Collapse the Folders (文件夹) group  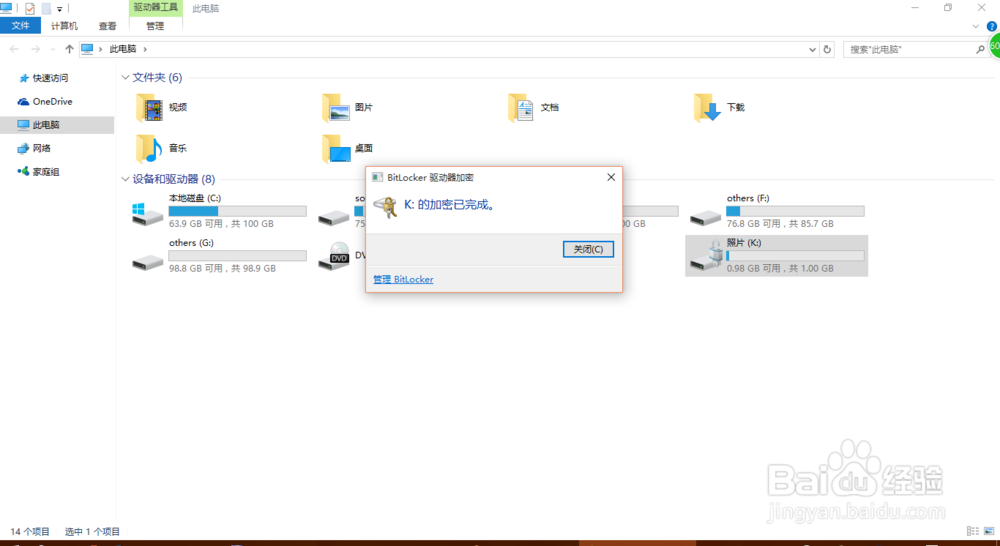(125, 77)
